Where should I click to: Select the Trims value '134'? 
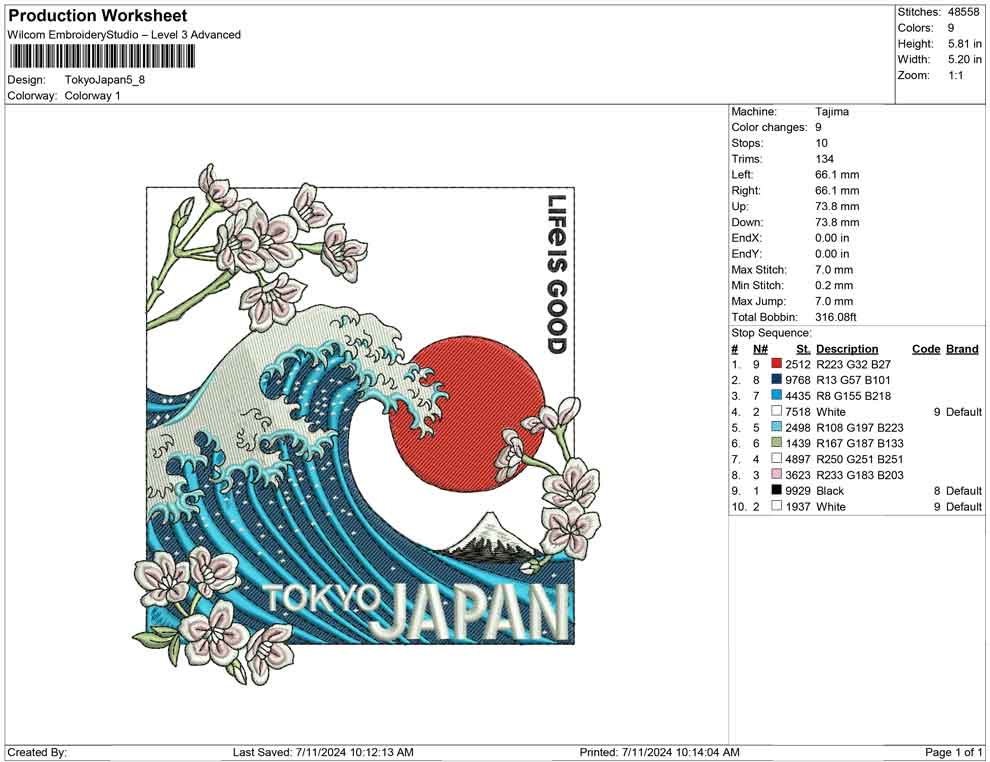[x=824, y=159]
